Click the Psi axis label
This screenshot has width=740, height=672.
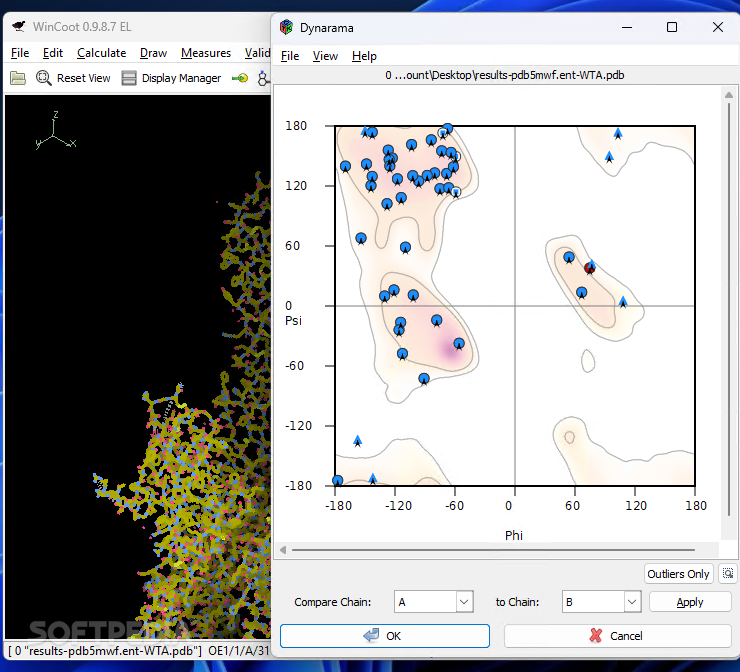coord(293,320)
